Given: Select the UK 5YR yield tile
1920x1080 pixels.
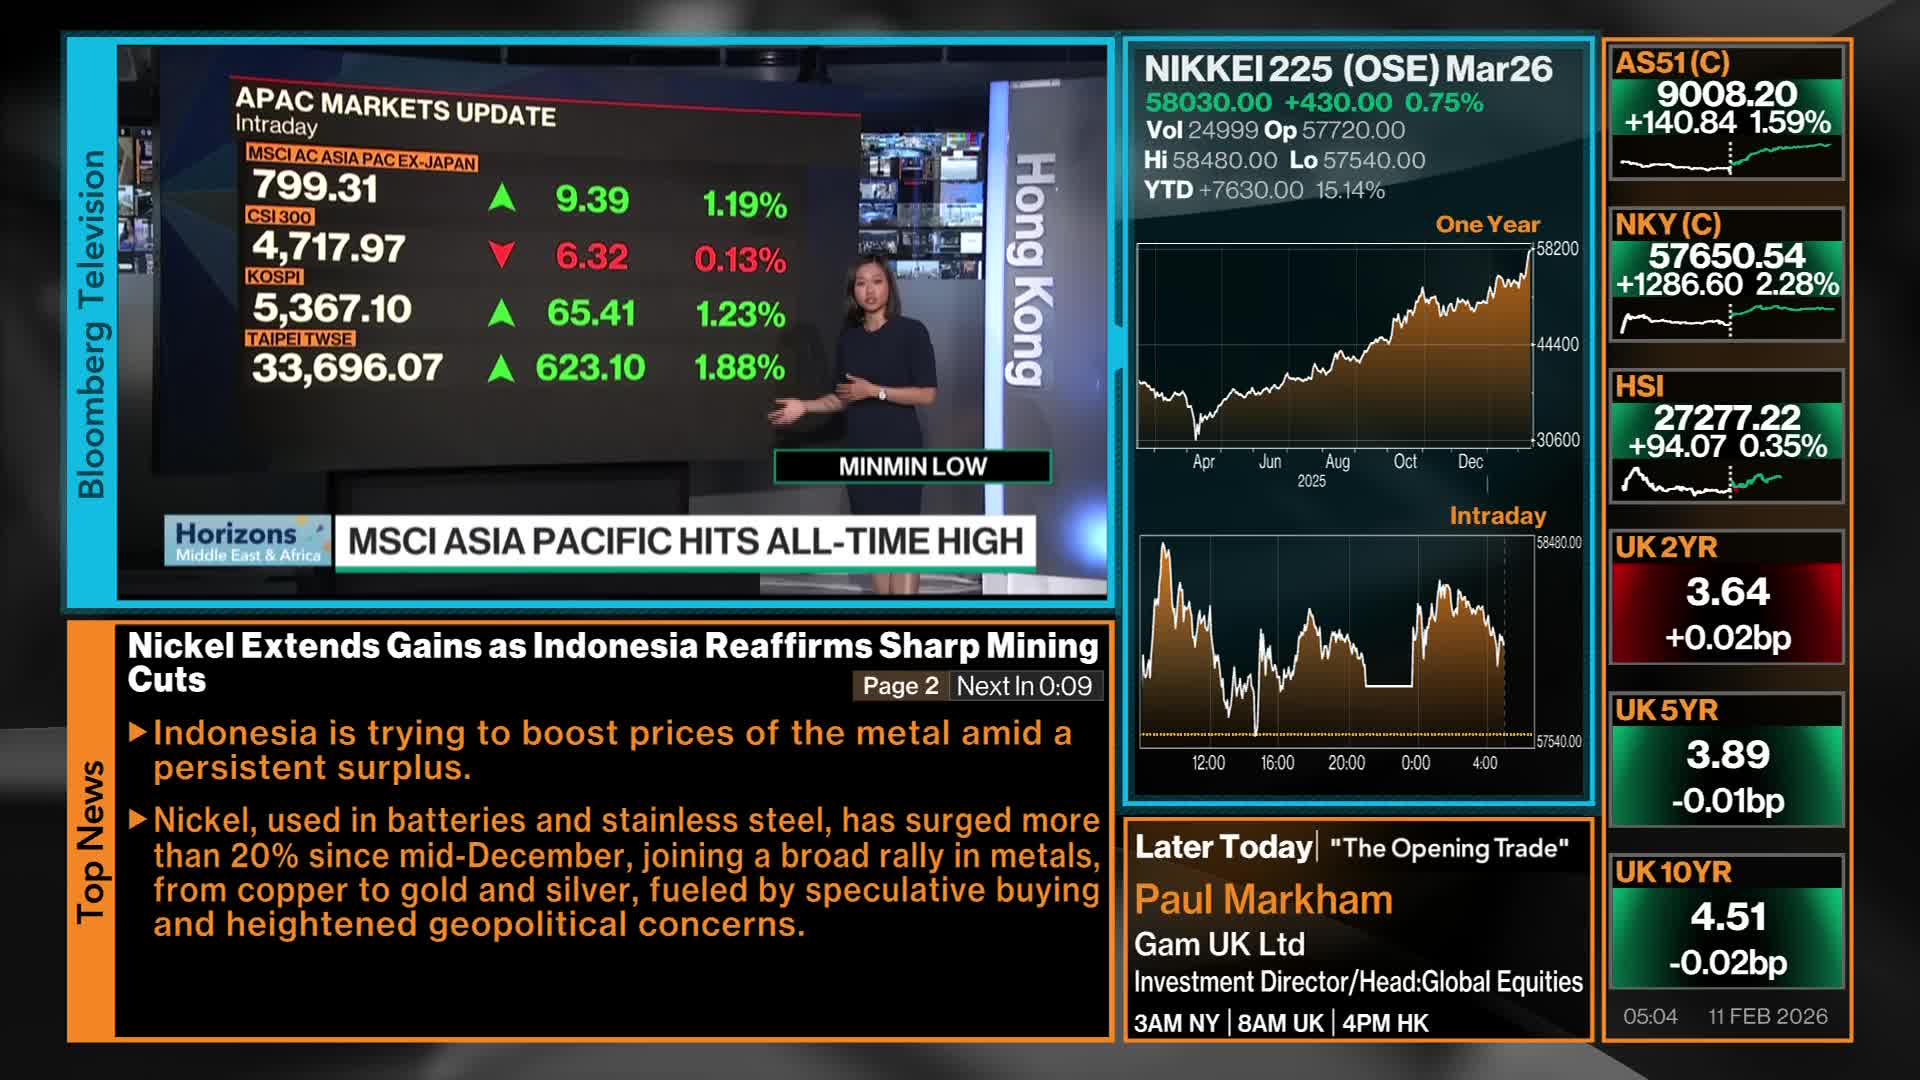Looking at the screenshot, I should click(1727, 760).
